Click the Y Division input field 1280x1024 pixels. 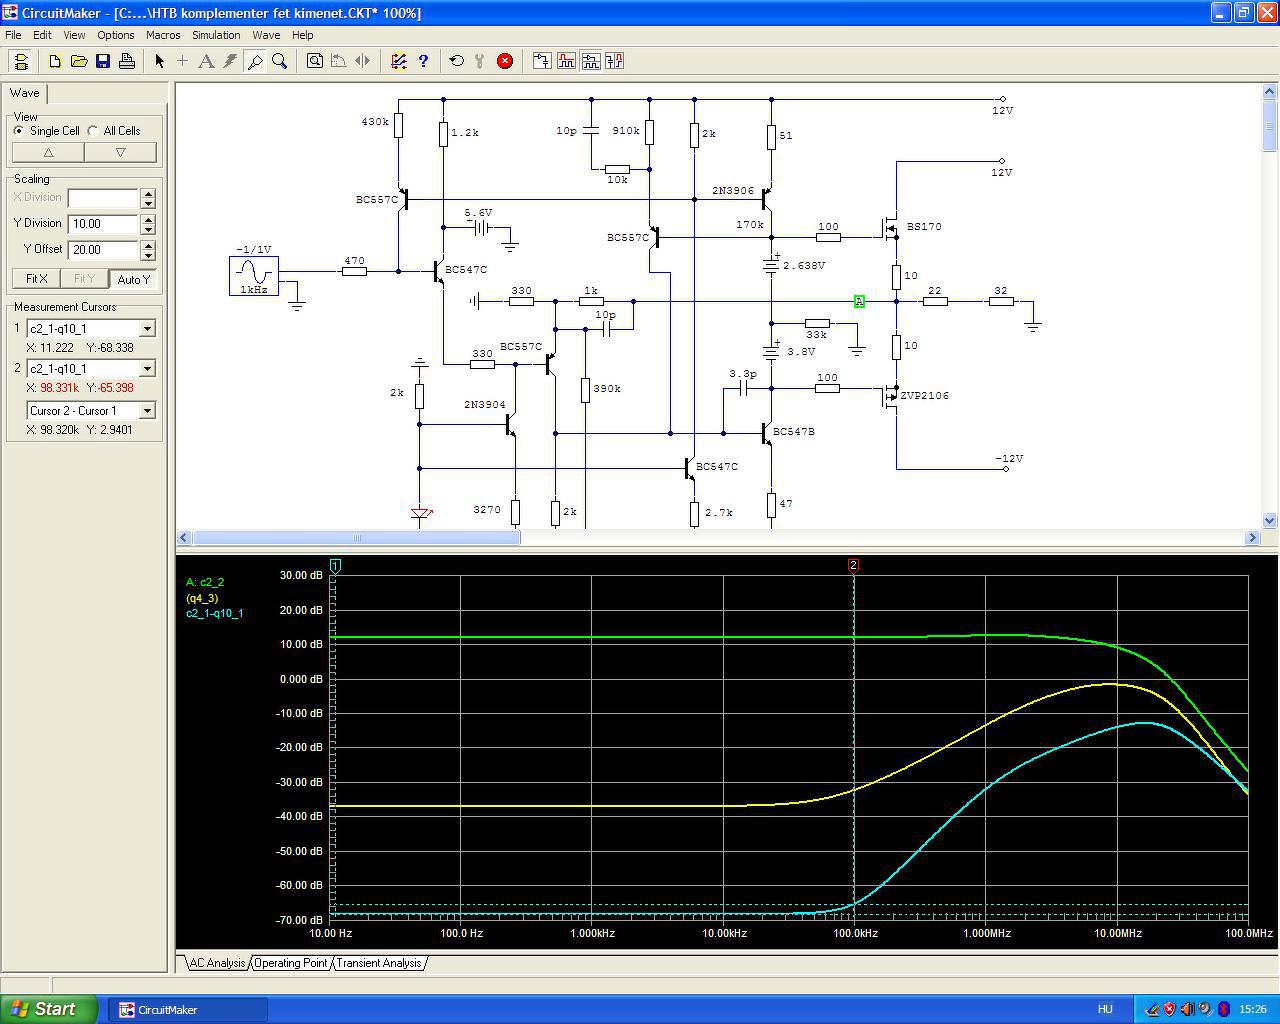103,224
